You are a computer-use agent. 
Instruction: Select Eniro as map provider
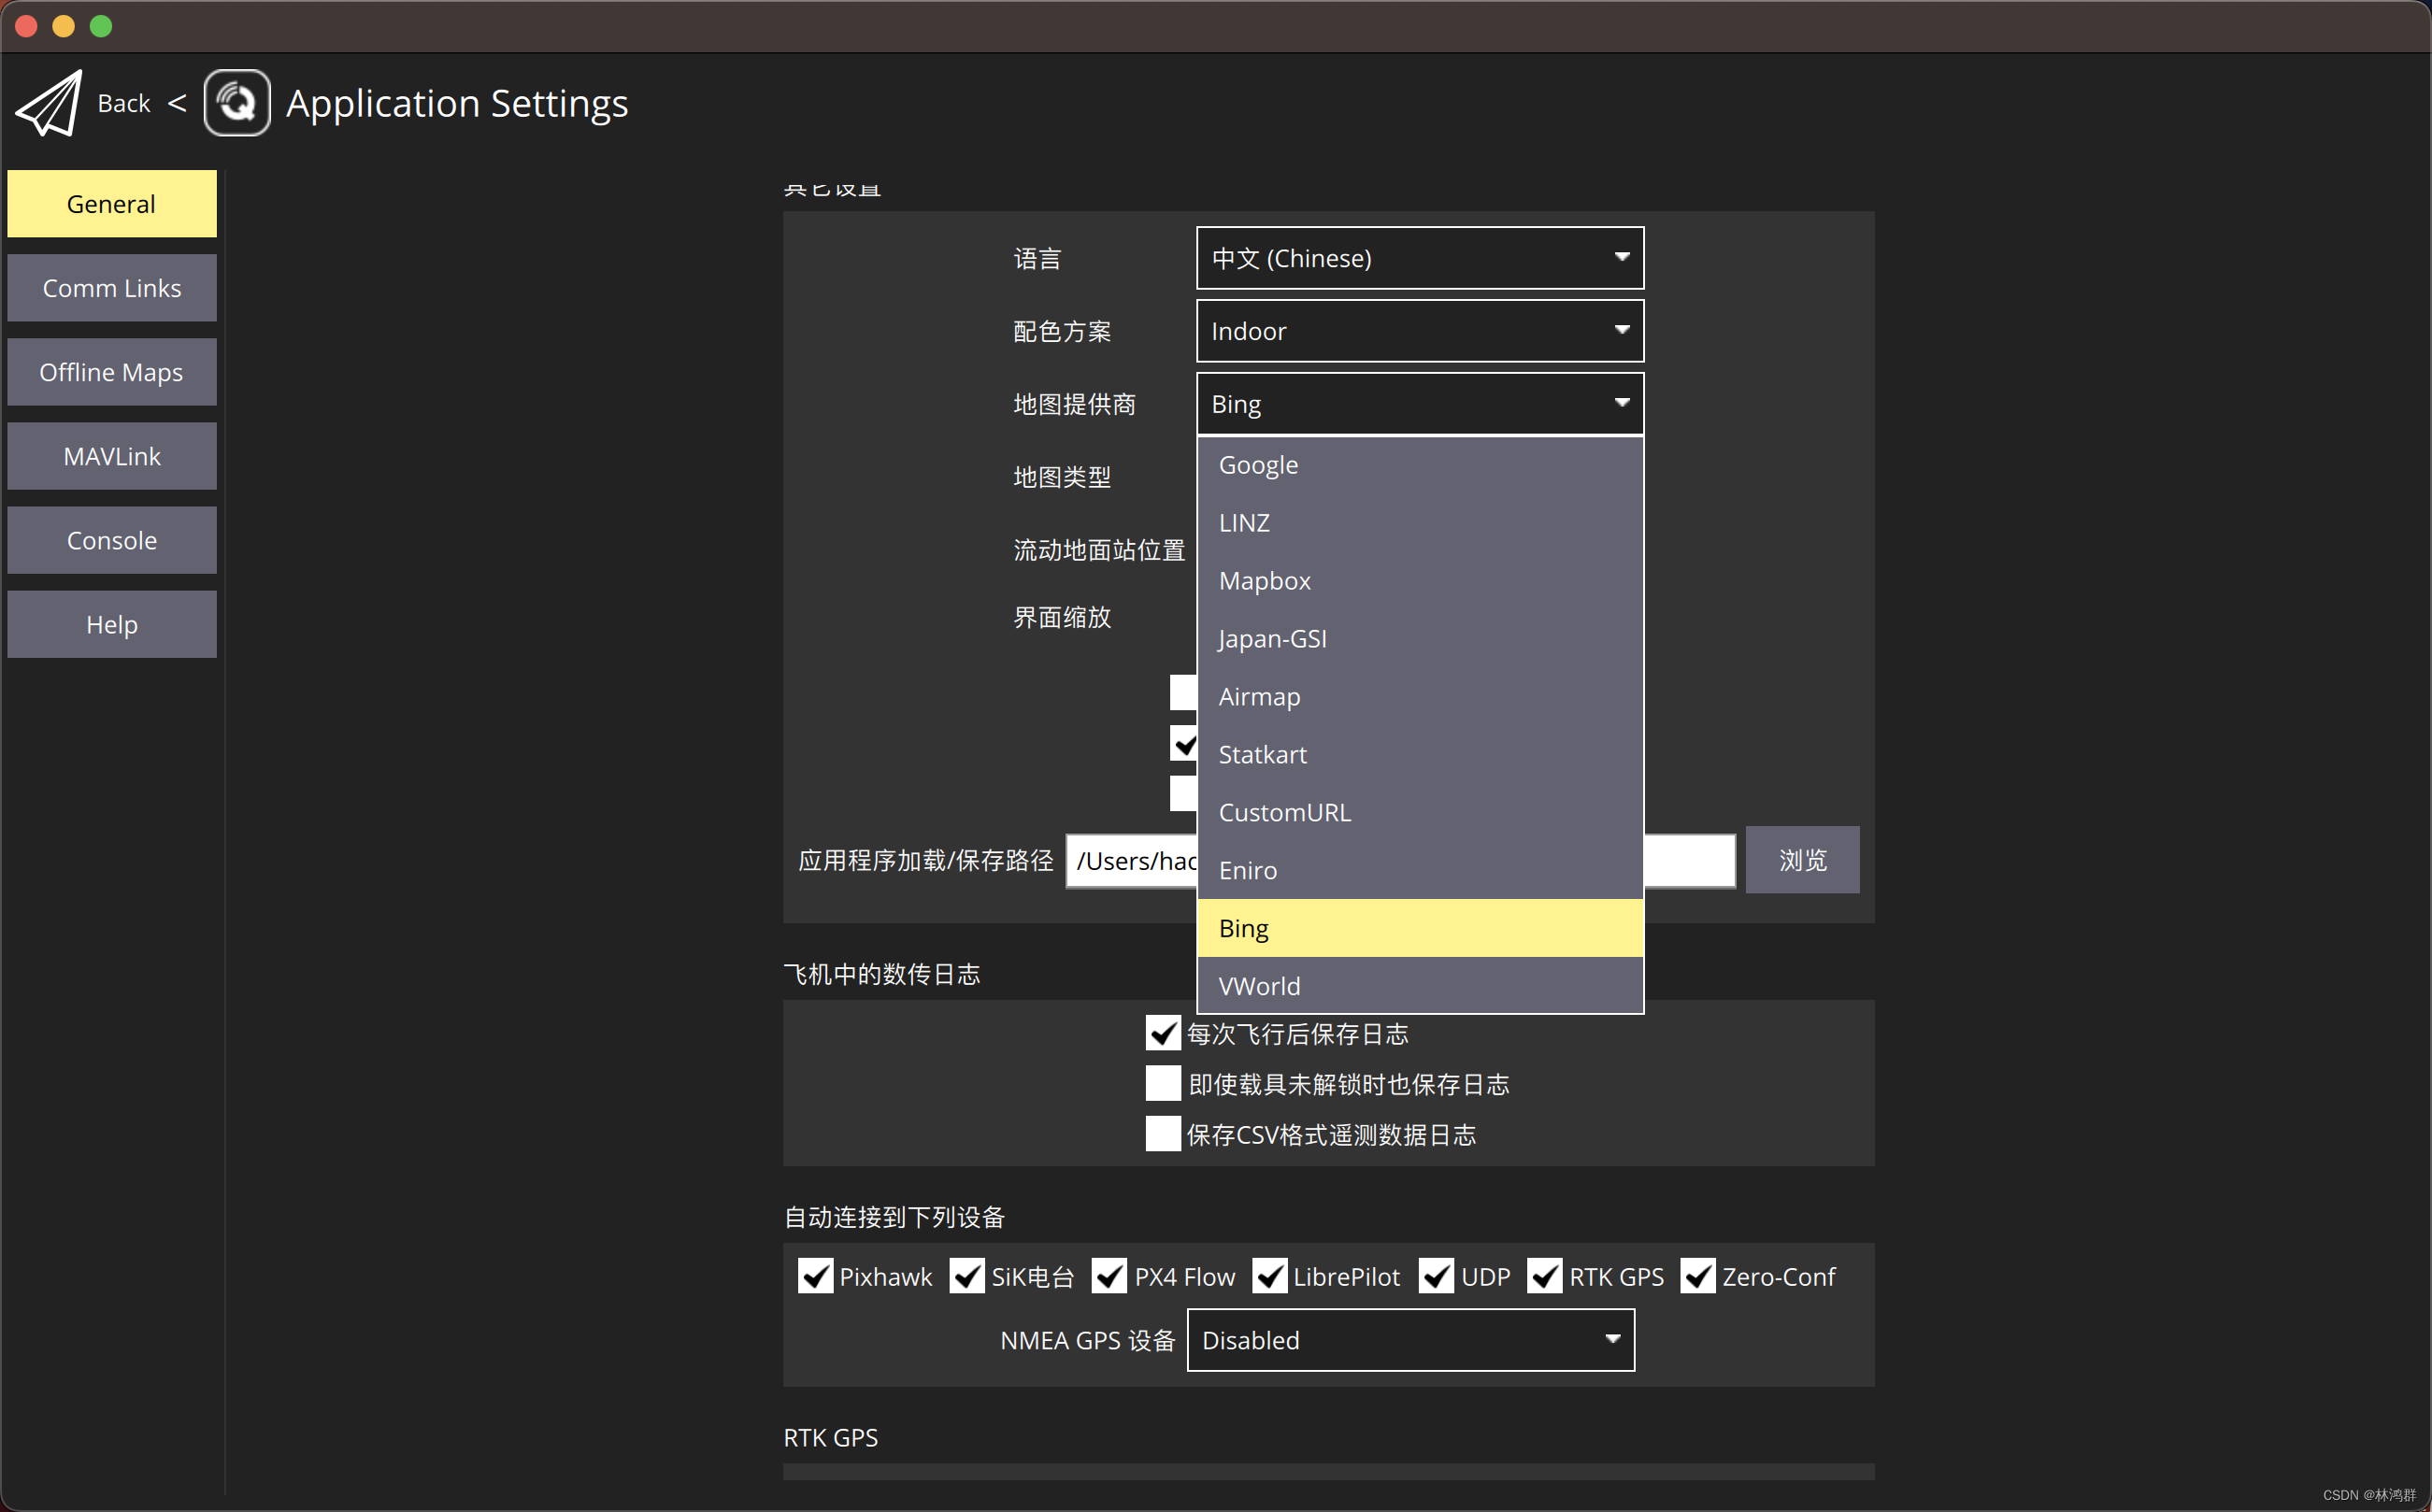[x=1420, y=871]
